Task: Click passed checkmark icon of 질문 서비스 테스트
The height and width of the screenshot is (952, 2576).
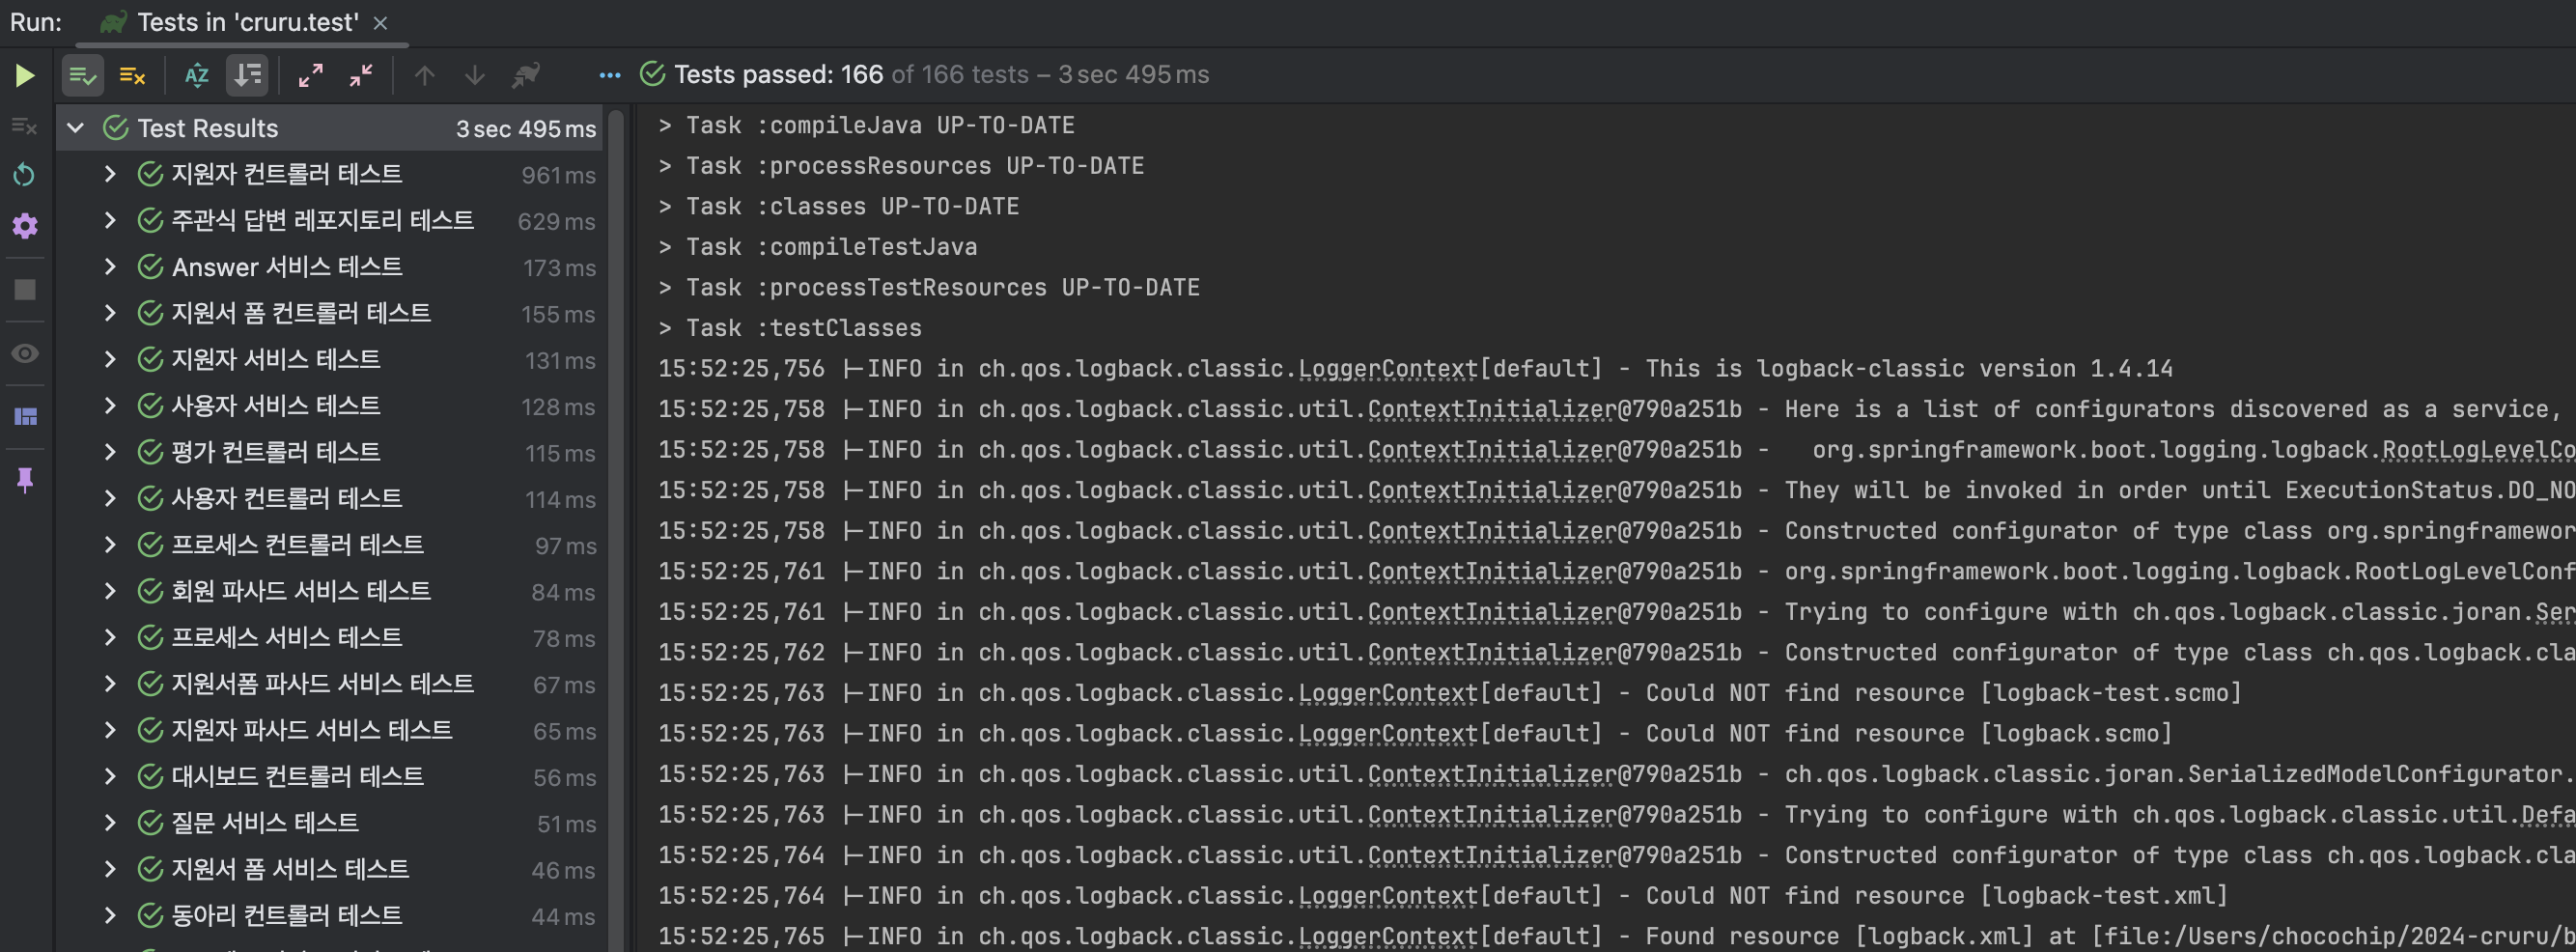Action: point(150,823)
